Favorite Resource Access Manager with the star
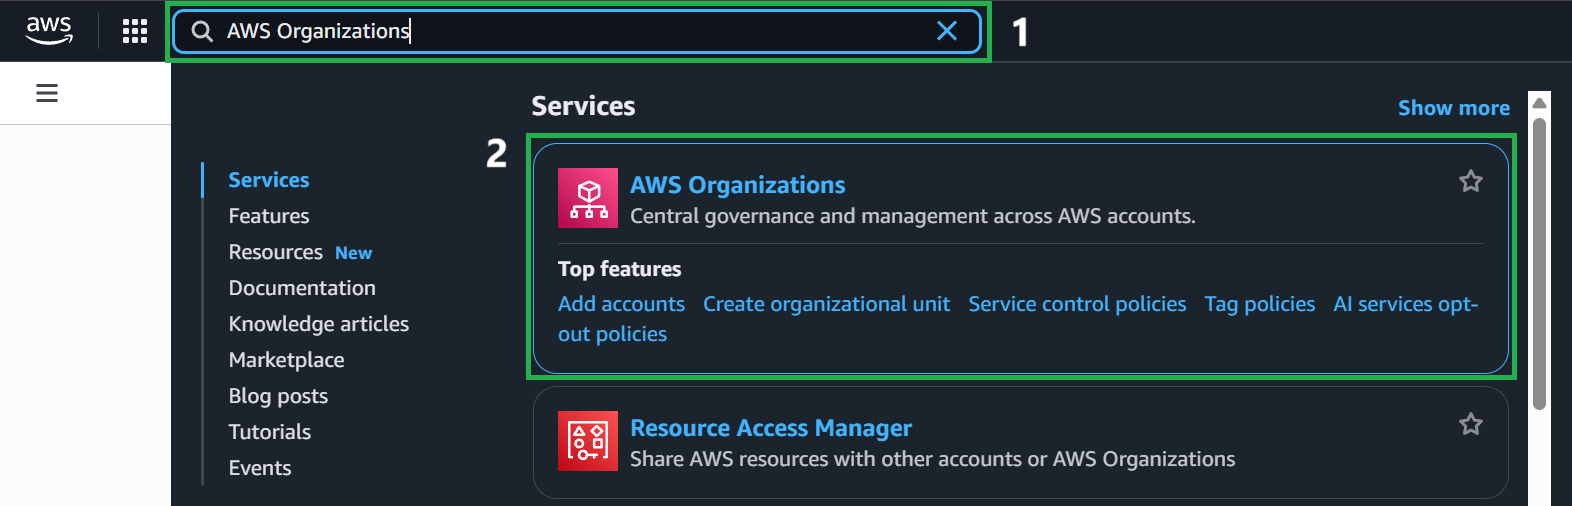The image size is (1572, 506). [x=1470, y=424]
